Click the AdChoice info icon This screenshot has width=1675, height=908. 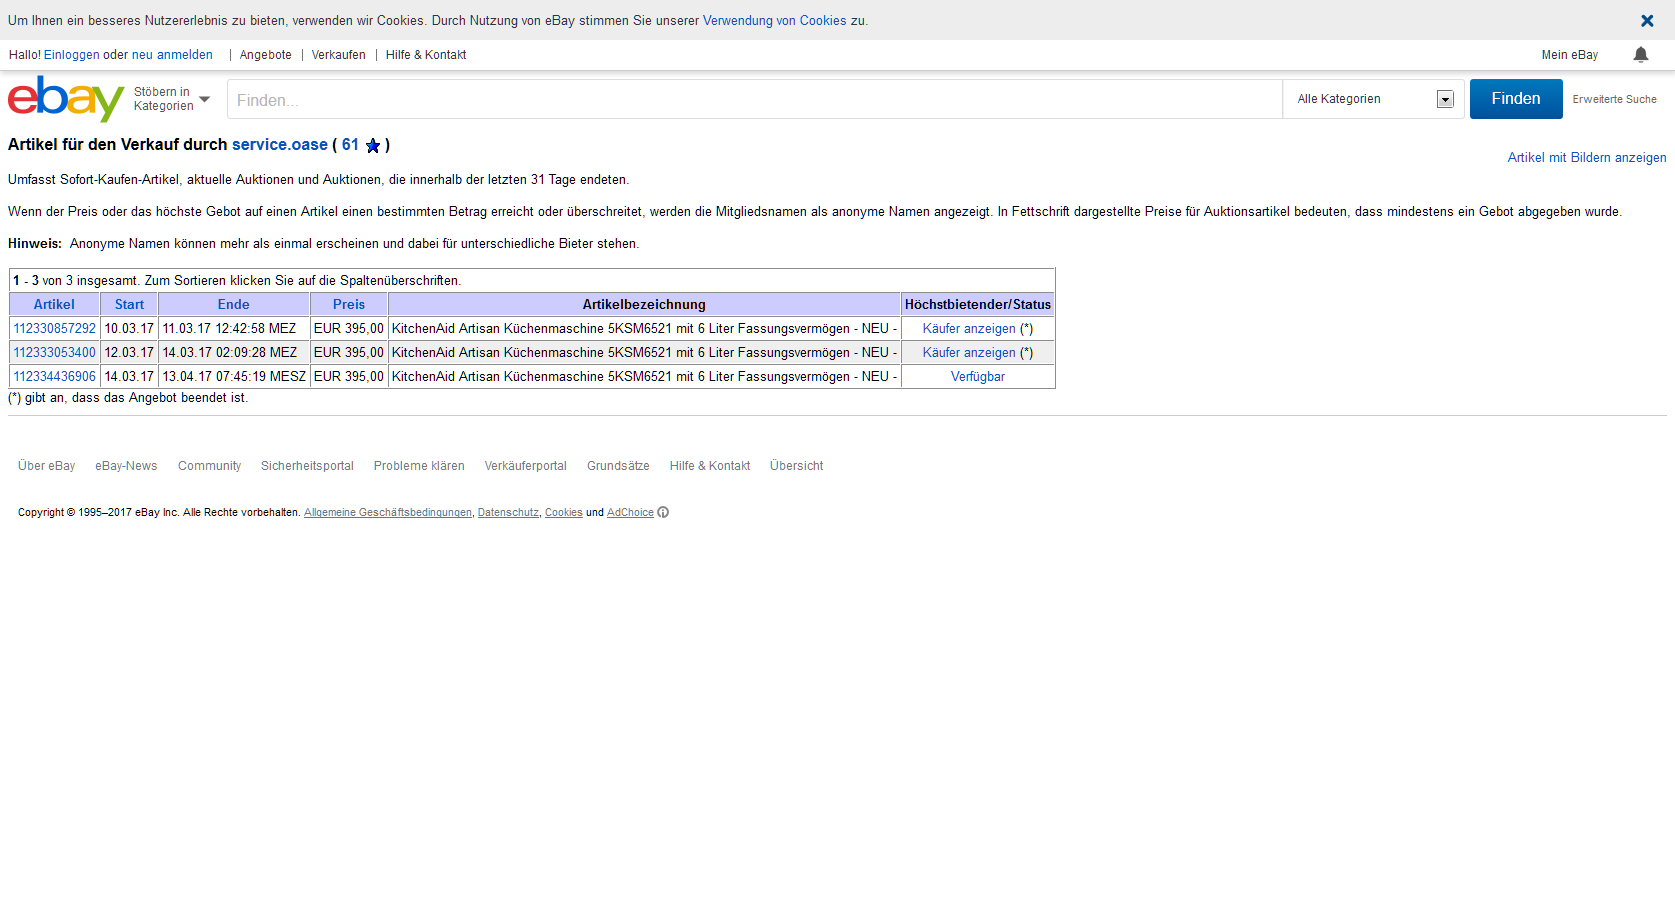click(x=663, y=513)
